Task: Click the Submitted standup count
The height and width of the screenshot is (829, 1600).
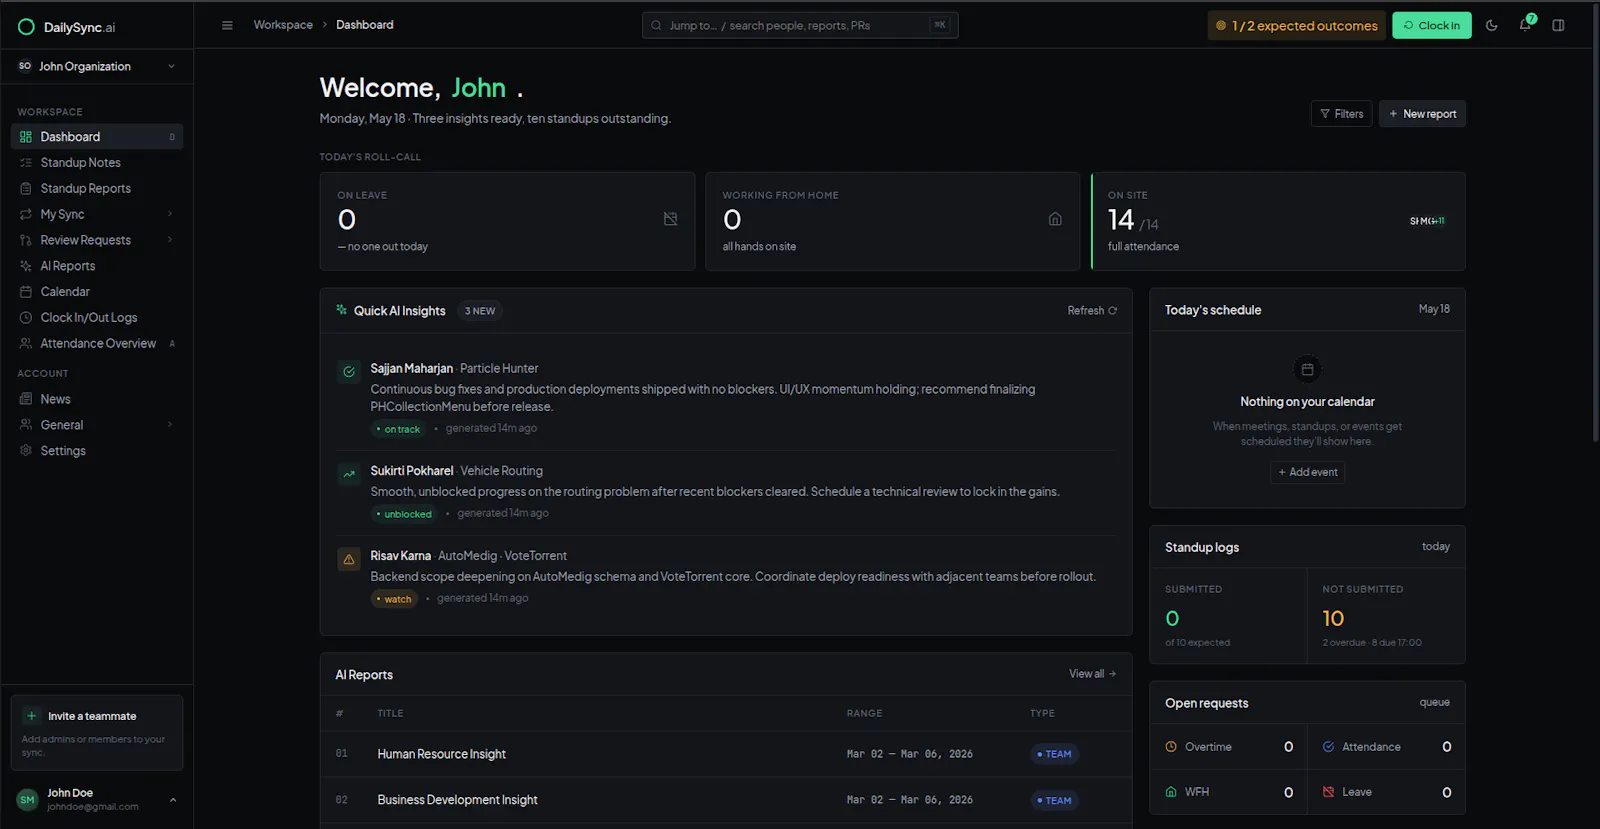Action: pos(1172,619)
